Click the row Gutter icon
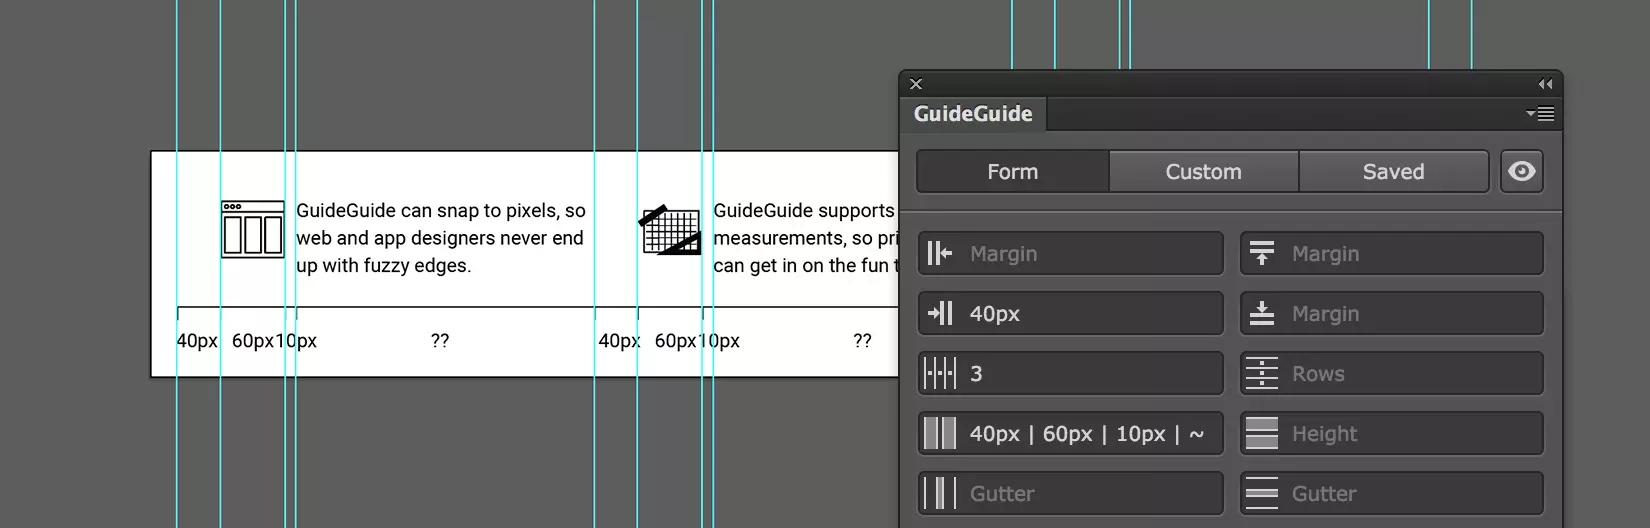Viewport: 1650px width, 528px height. (1262, 493)
